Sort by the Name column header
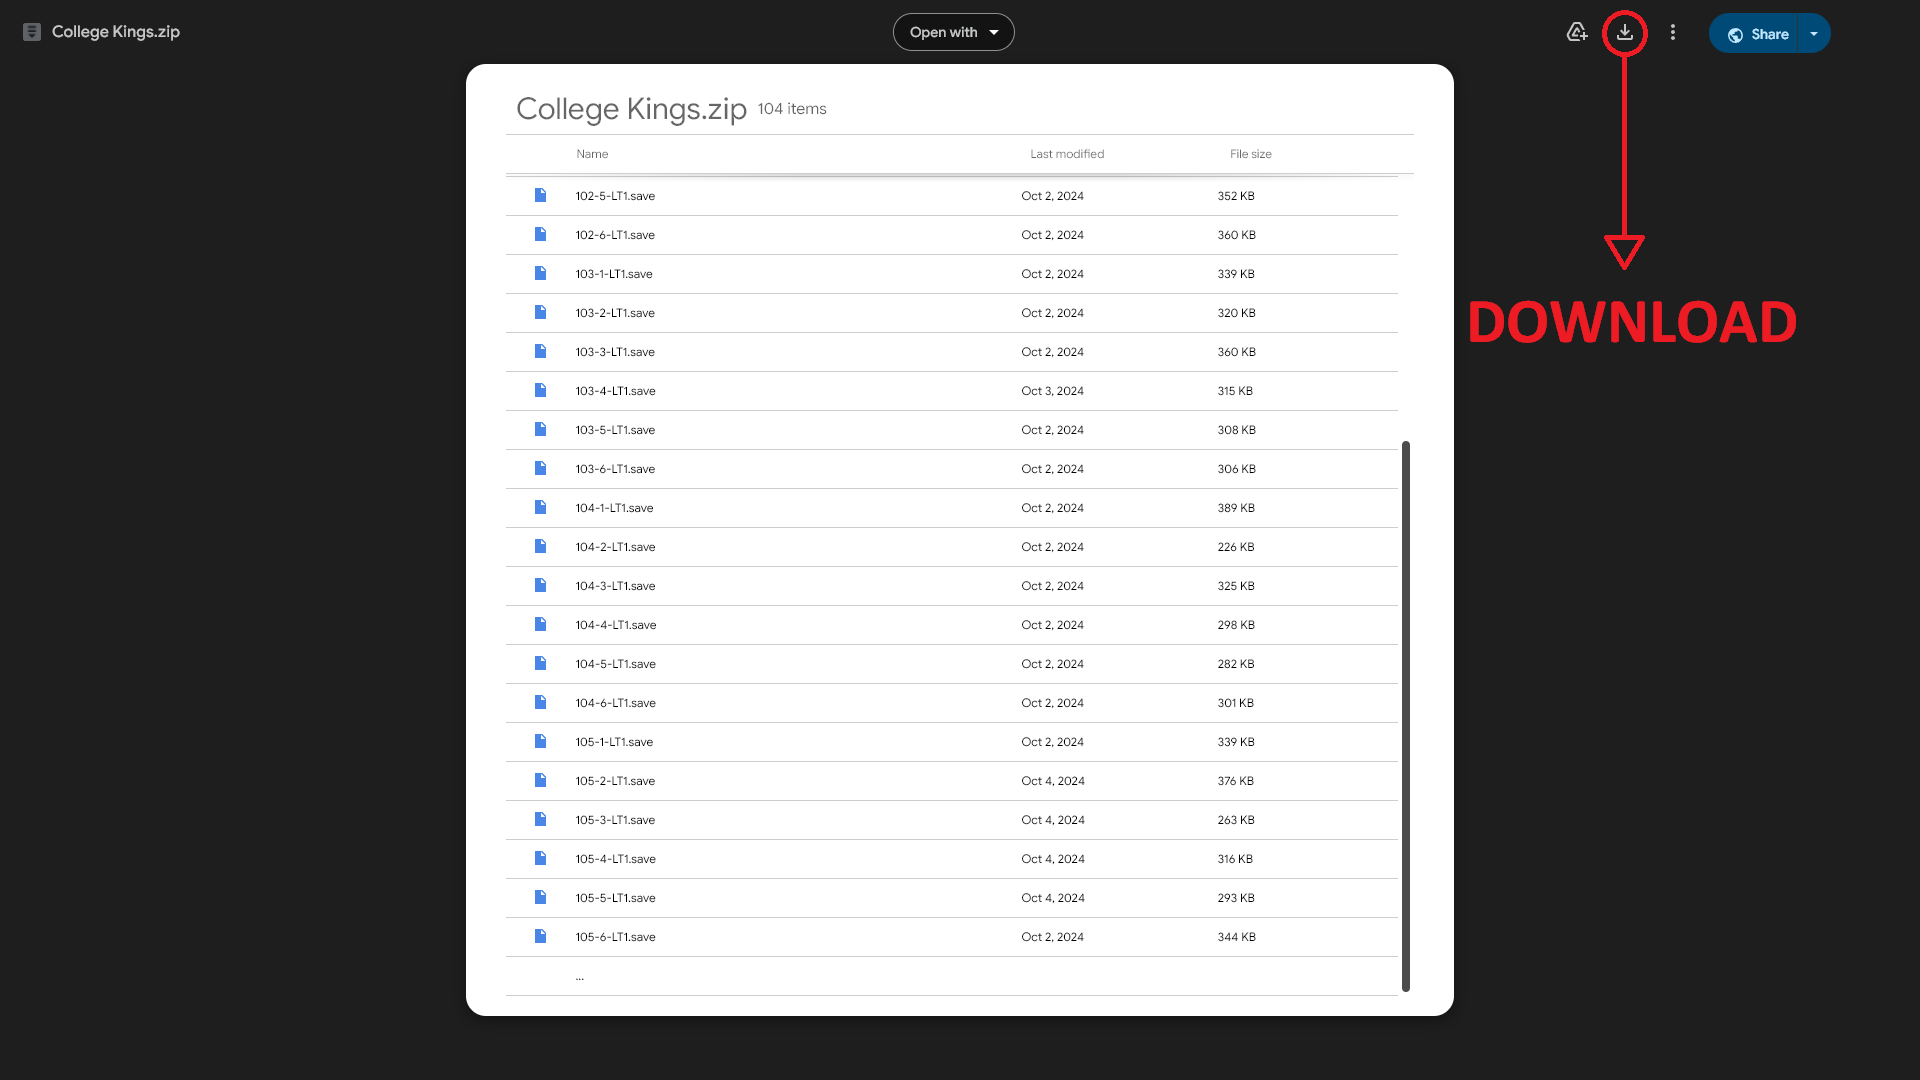 point(592,154)
